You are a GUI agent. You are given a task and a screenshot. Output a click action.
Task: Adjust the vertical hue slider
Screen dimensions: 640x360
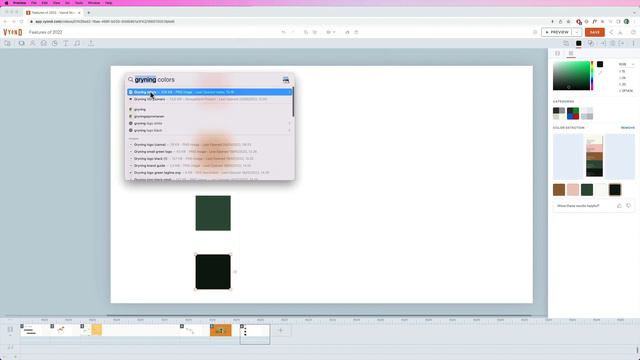tap(592, 76)
